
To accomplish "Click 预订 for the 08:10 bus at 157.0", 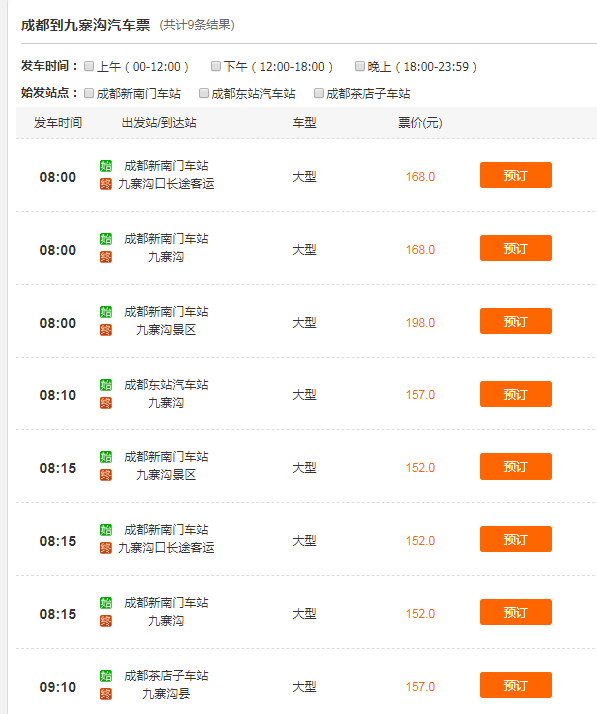I will (515, 394).
